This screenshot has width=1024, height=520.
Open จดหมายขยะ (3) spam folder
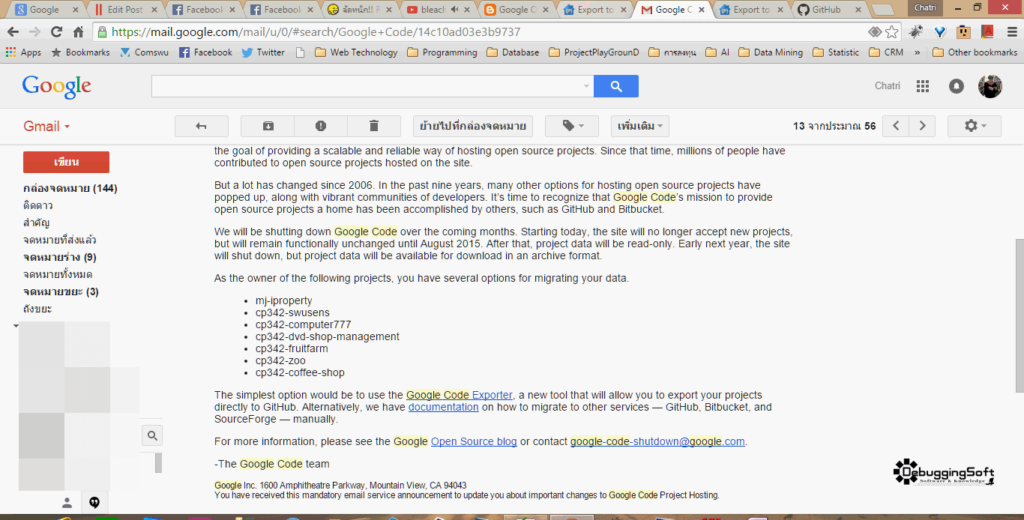(61, 291)
